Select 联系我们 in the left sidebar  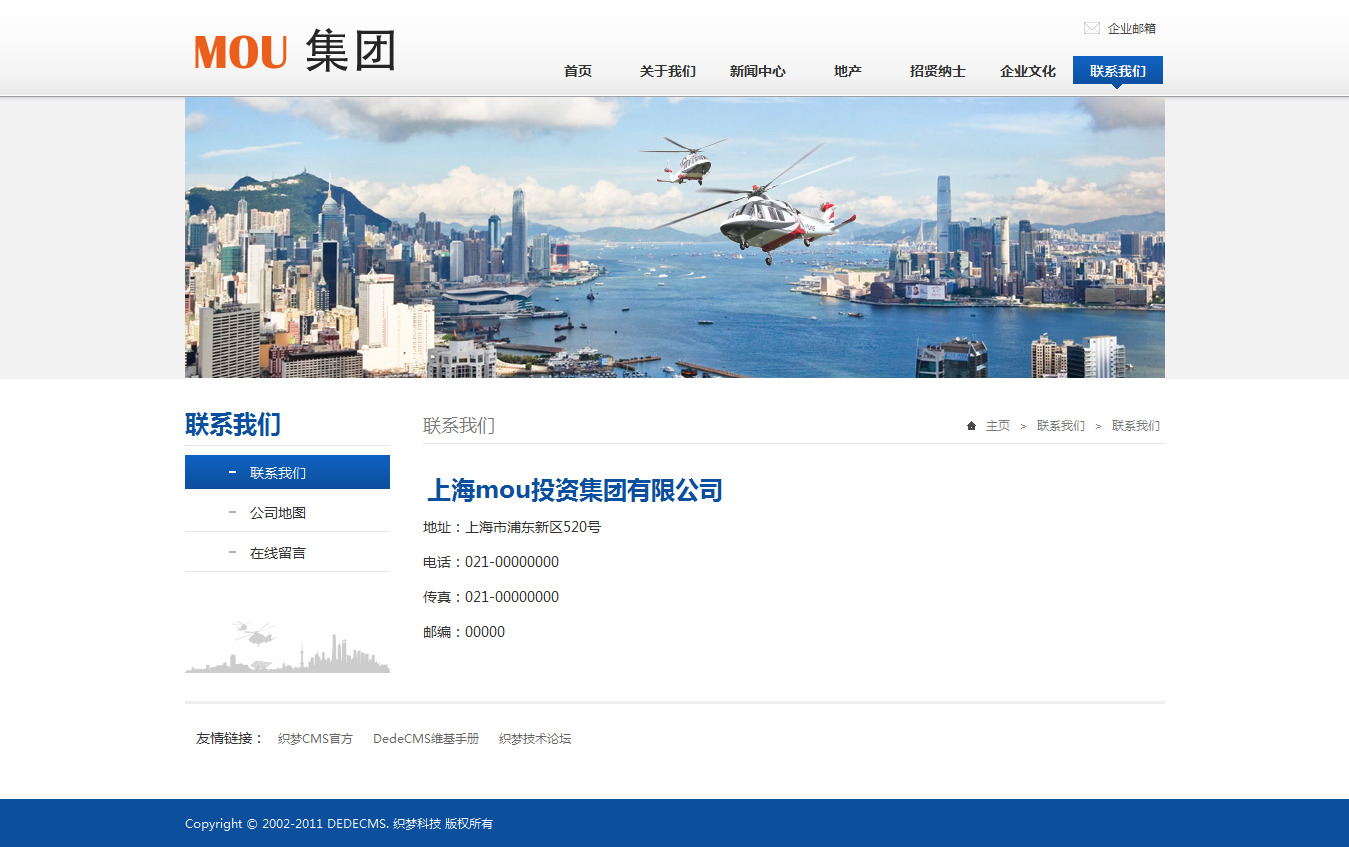[278, 473]
